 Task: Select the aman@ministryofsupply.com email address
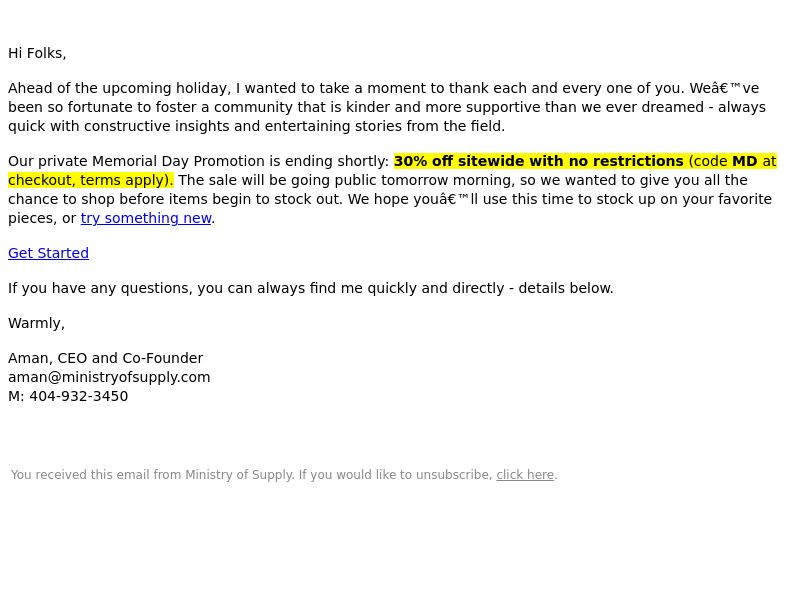click(x=109, y=377)
